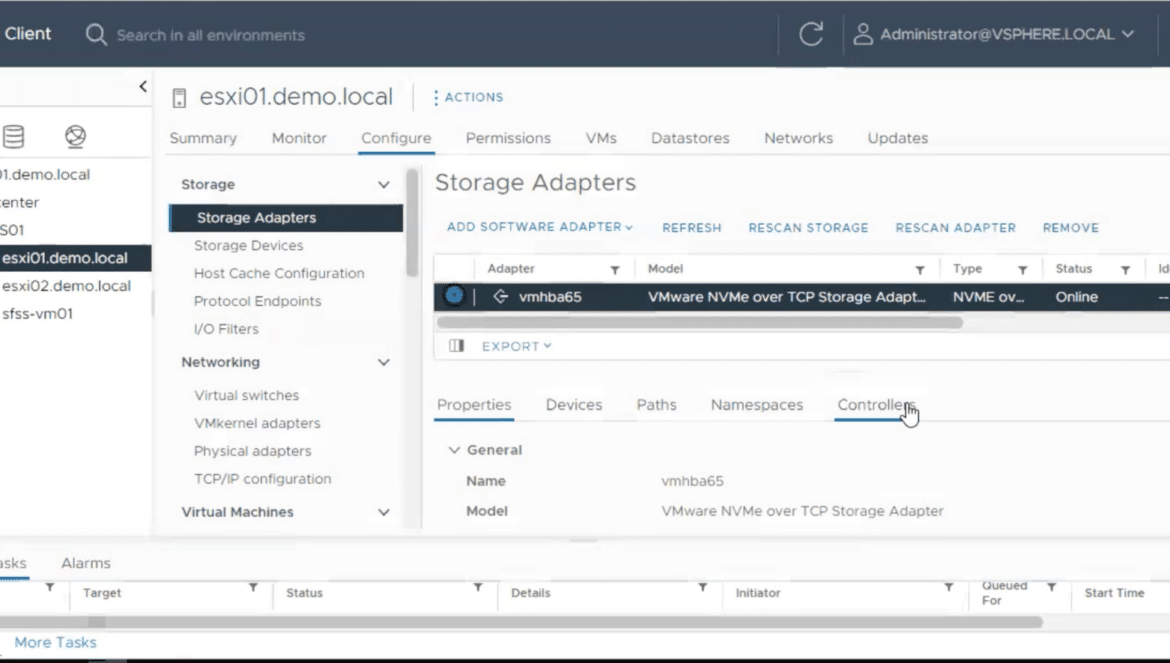Open Host Cache Configuration
The height and width of the screenshot is (663, 1170).
(279, 273)
